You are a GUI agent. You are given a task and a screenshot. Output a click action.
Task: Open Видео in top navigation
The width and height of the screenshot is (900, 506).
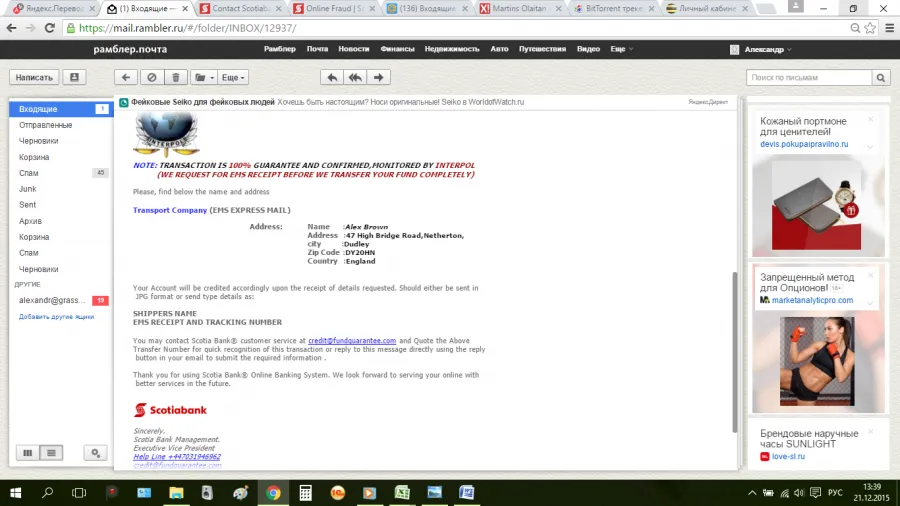(588, 49)
